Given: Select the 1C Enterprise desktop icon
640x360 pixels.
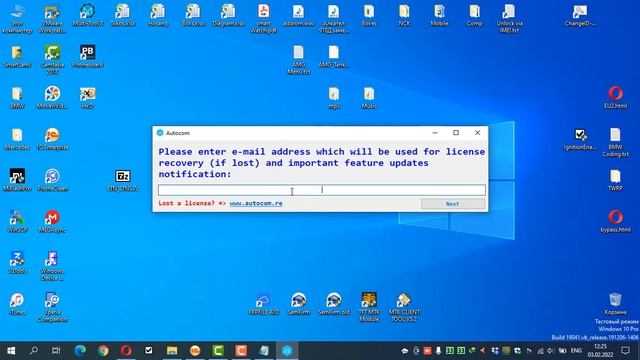Looking at the screenshot, I should click(x=52, y=139).
